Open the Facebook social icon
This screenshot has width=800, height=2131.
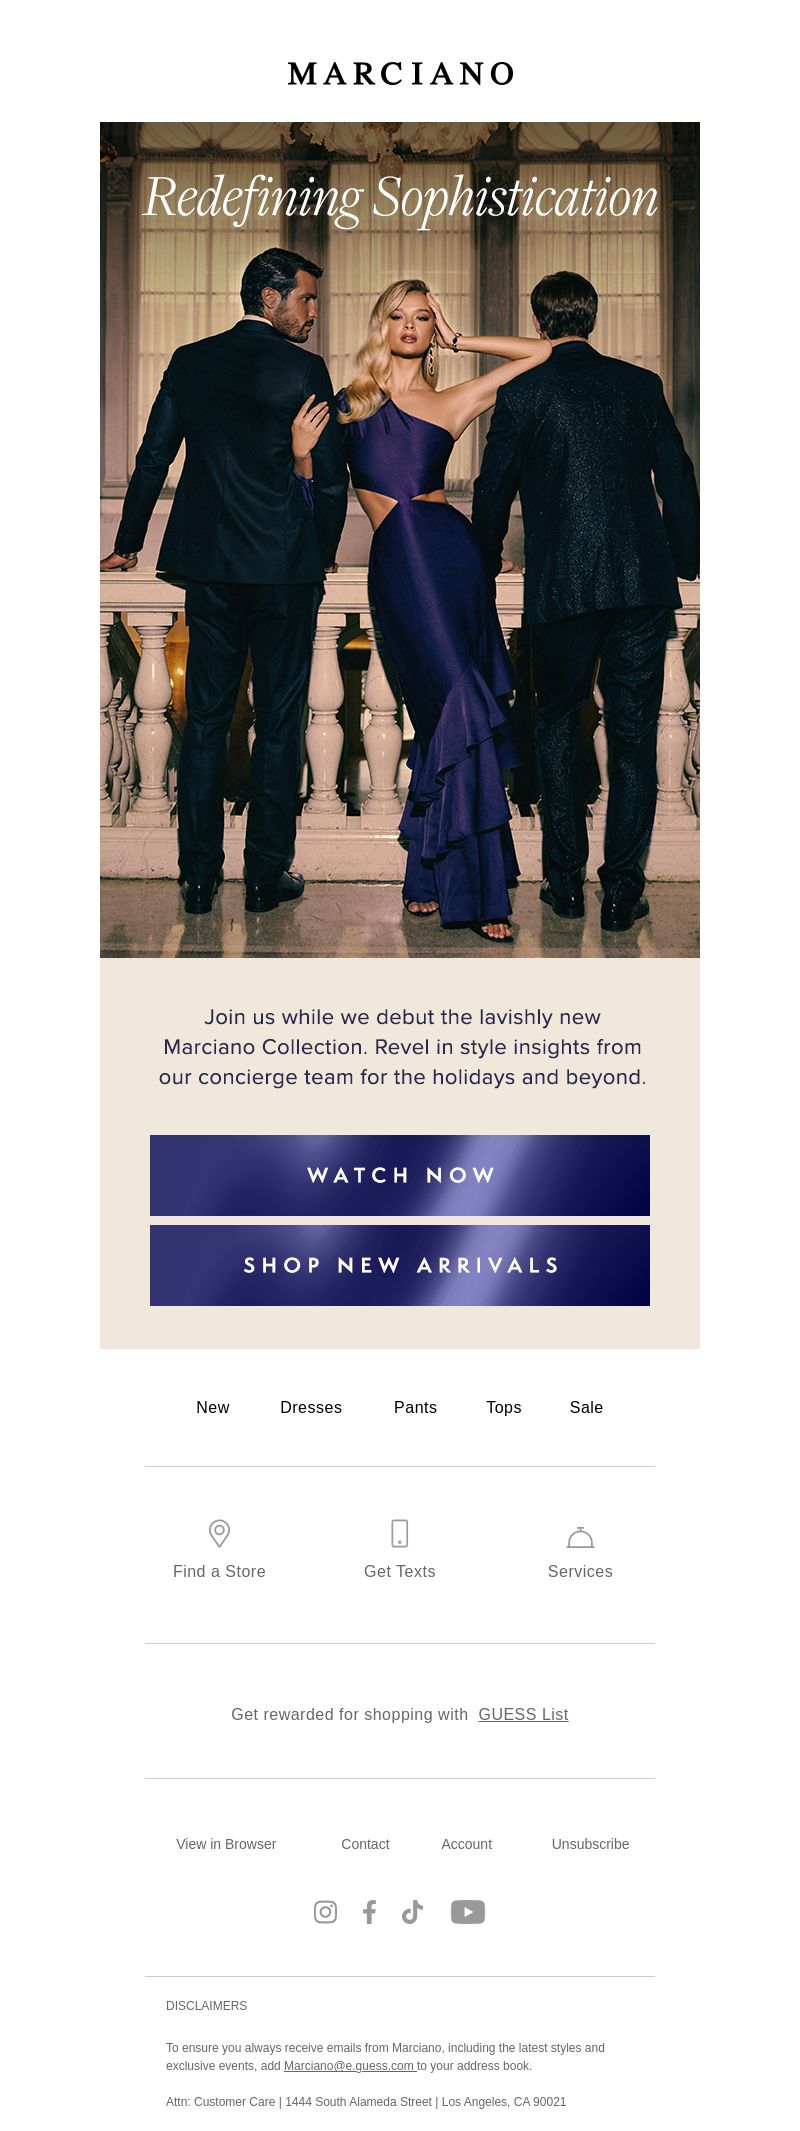coord(369,1912)
